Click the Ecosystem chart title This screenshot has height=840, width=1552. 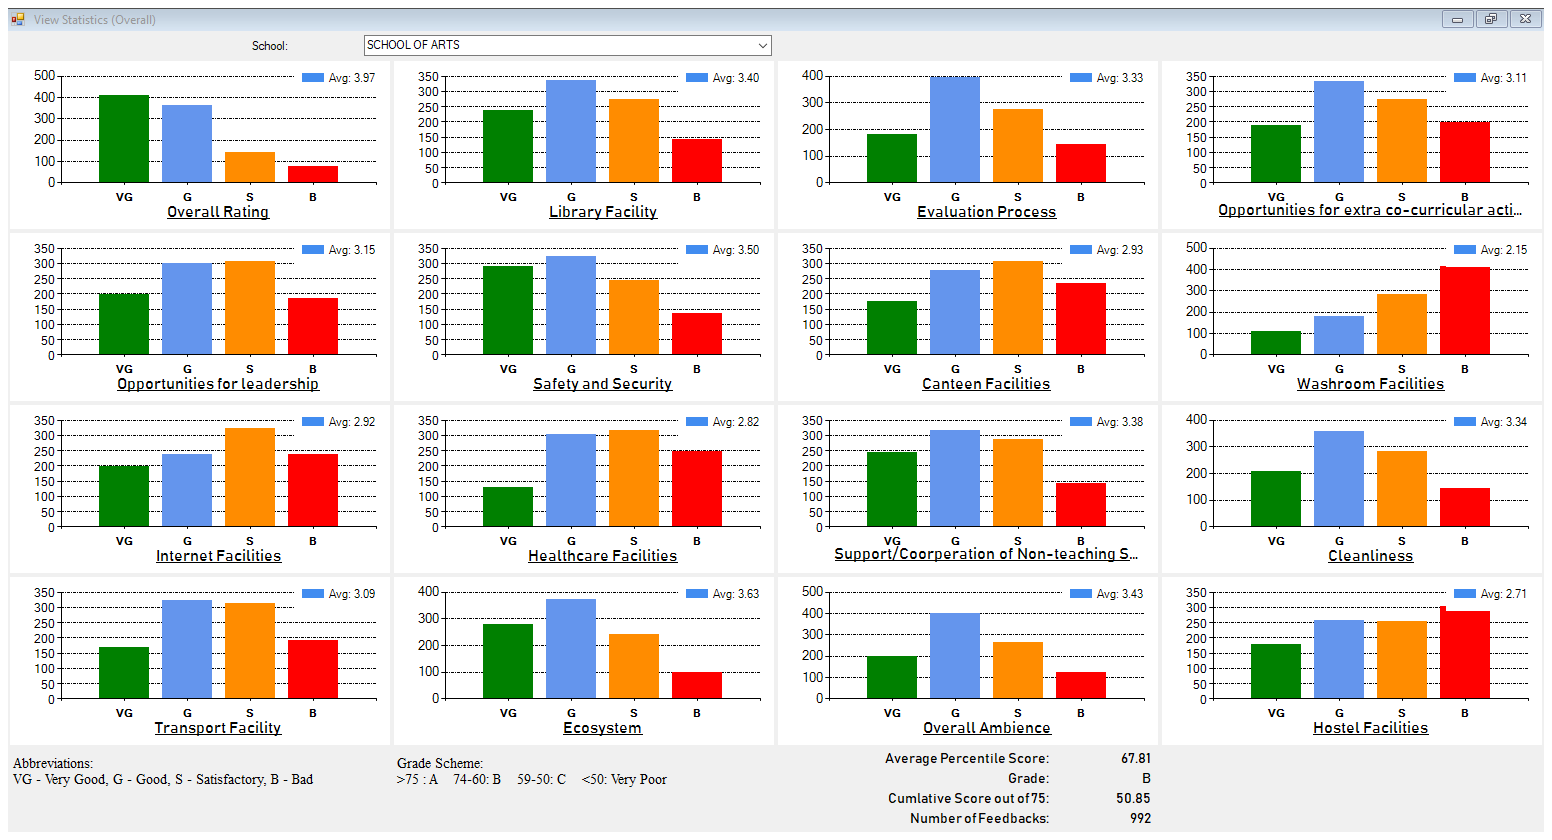(602, 728)
